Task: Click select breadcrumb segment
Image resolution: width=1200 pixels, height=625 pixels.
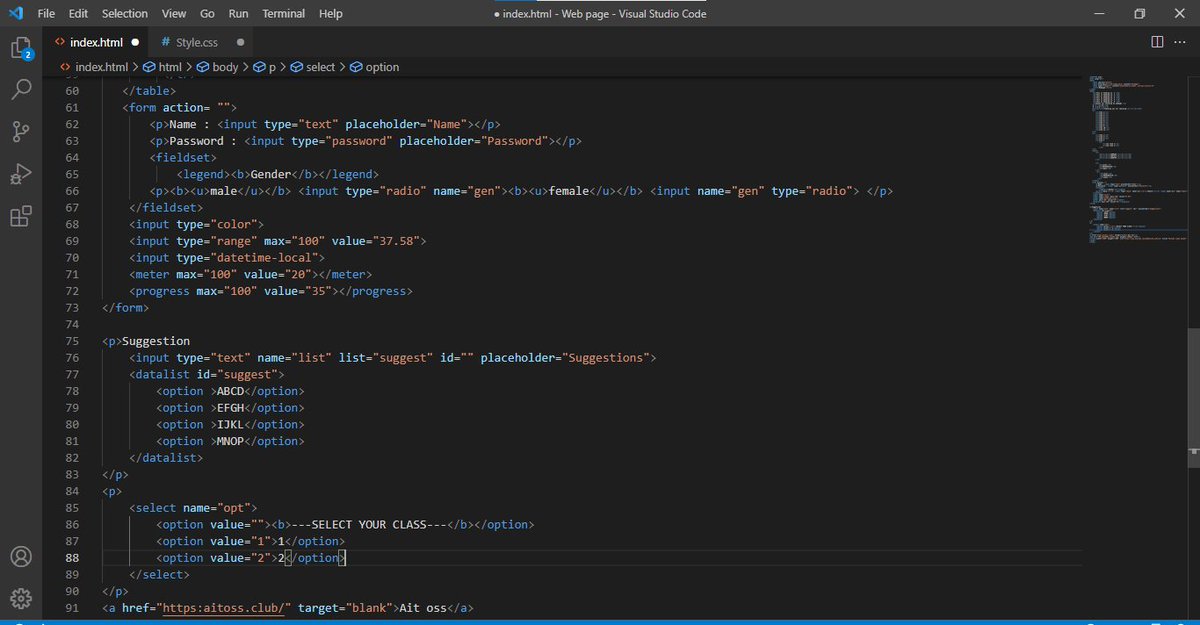Action: point(313,67)
